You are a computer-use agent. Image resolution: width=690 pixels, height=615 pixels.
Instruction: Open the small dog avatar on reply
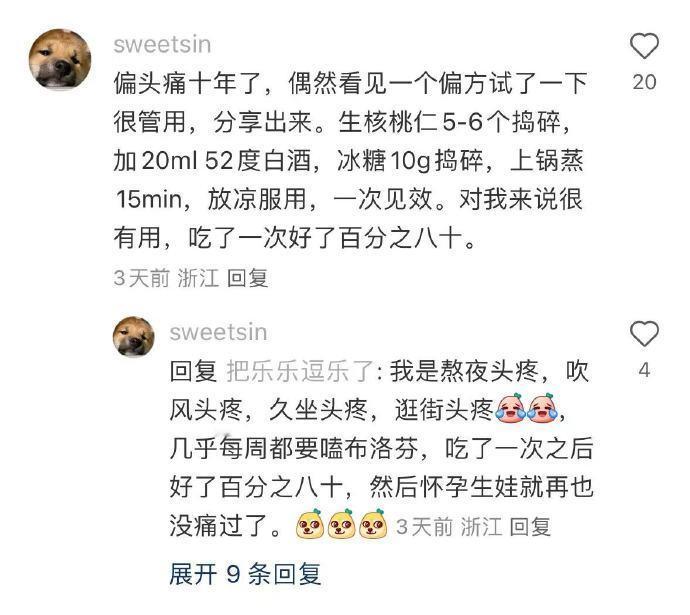[134, 337]
